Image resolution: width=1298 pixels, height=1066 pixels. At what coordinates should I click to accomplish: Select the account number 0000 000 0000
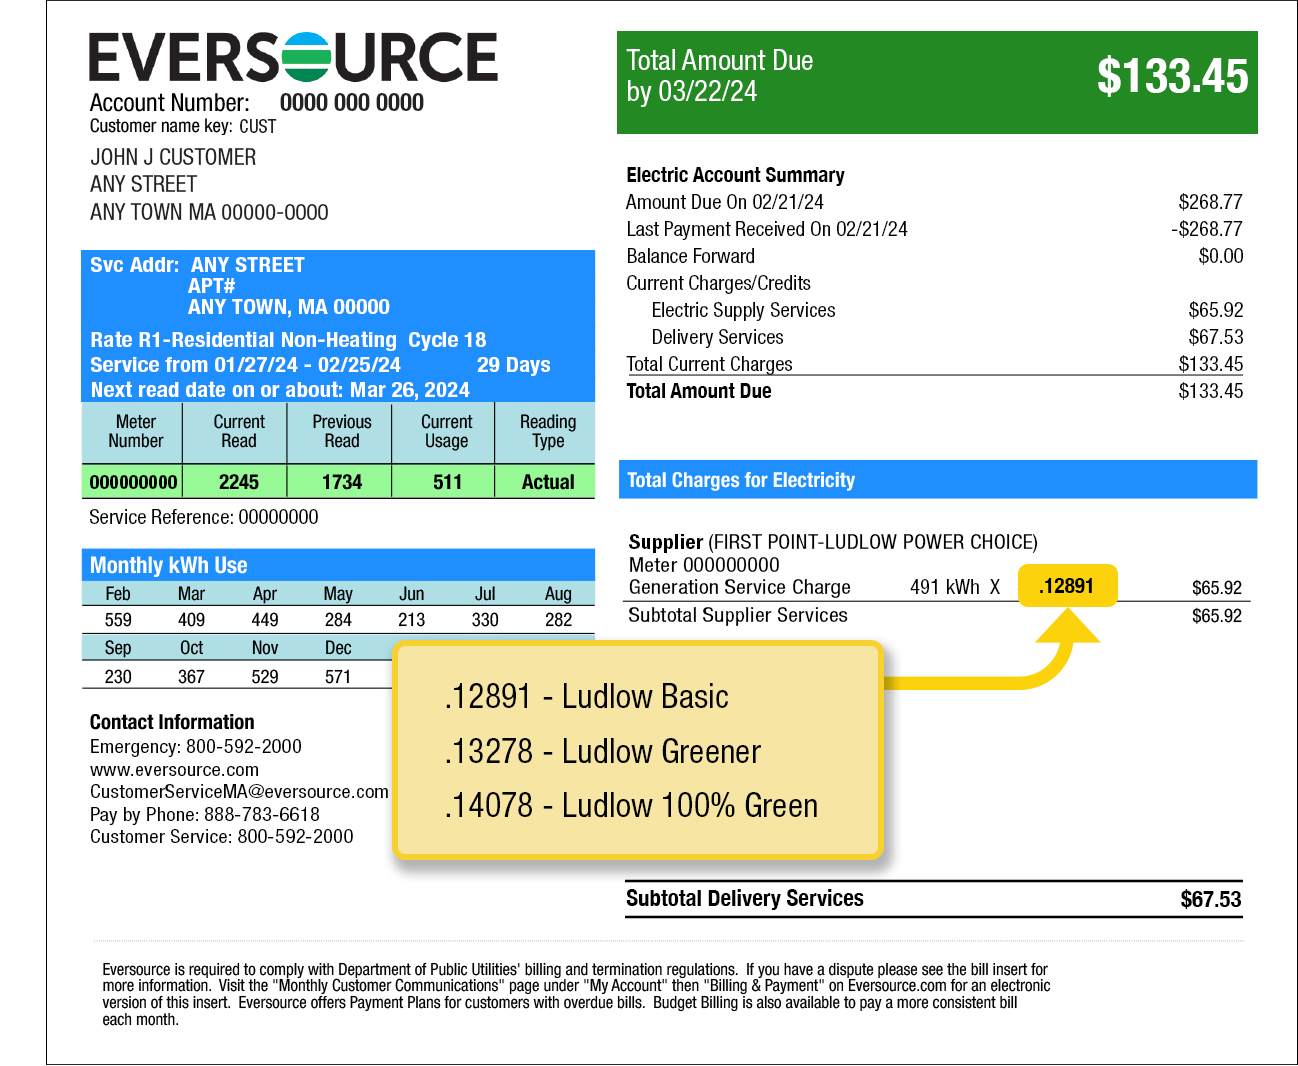click(x=352, y=103)
